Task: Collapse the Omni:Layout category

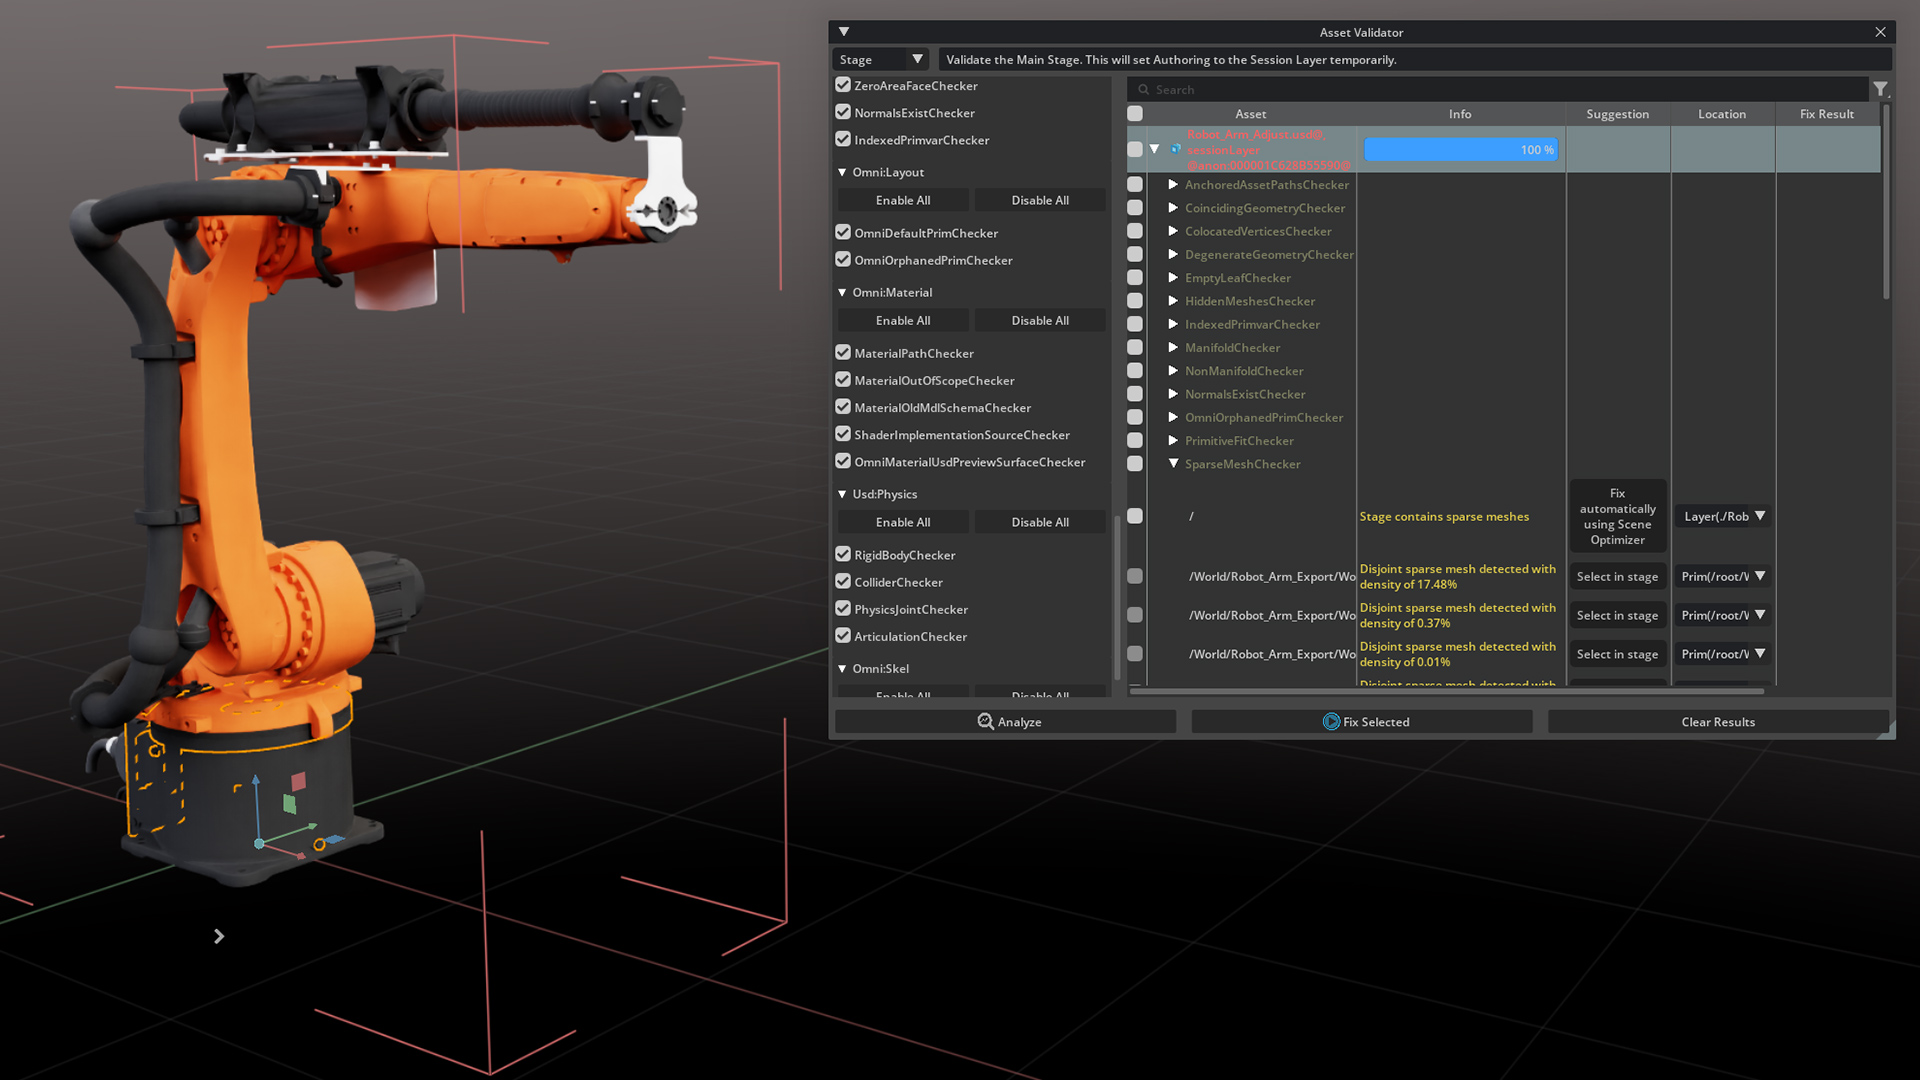Action: click(x=842, y=172)
